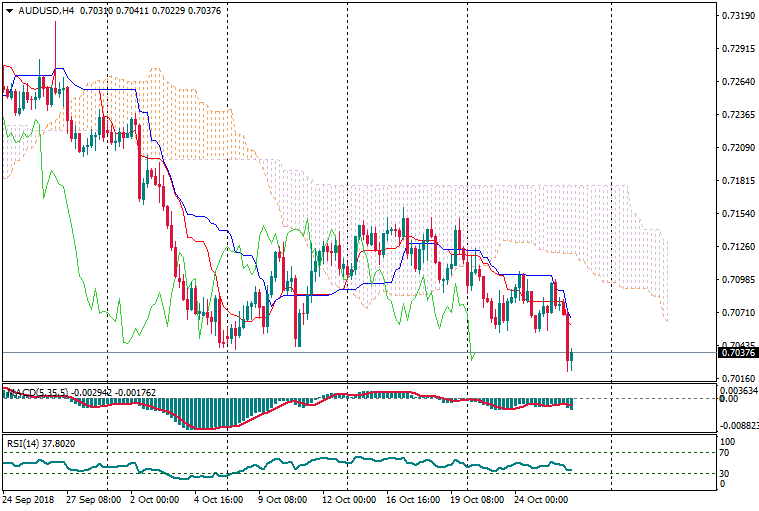
Task: Click the RSI 70 level scale label
Action: pos(727,453)
